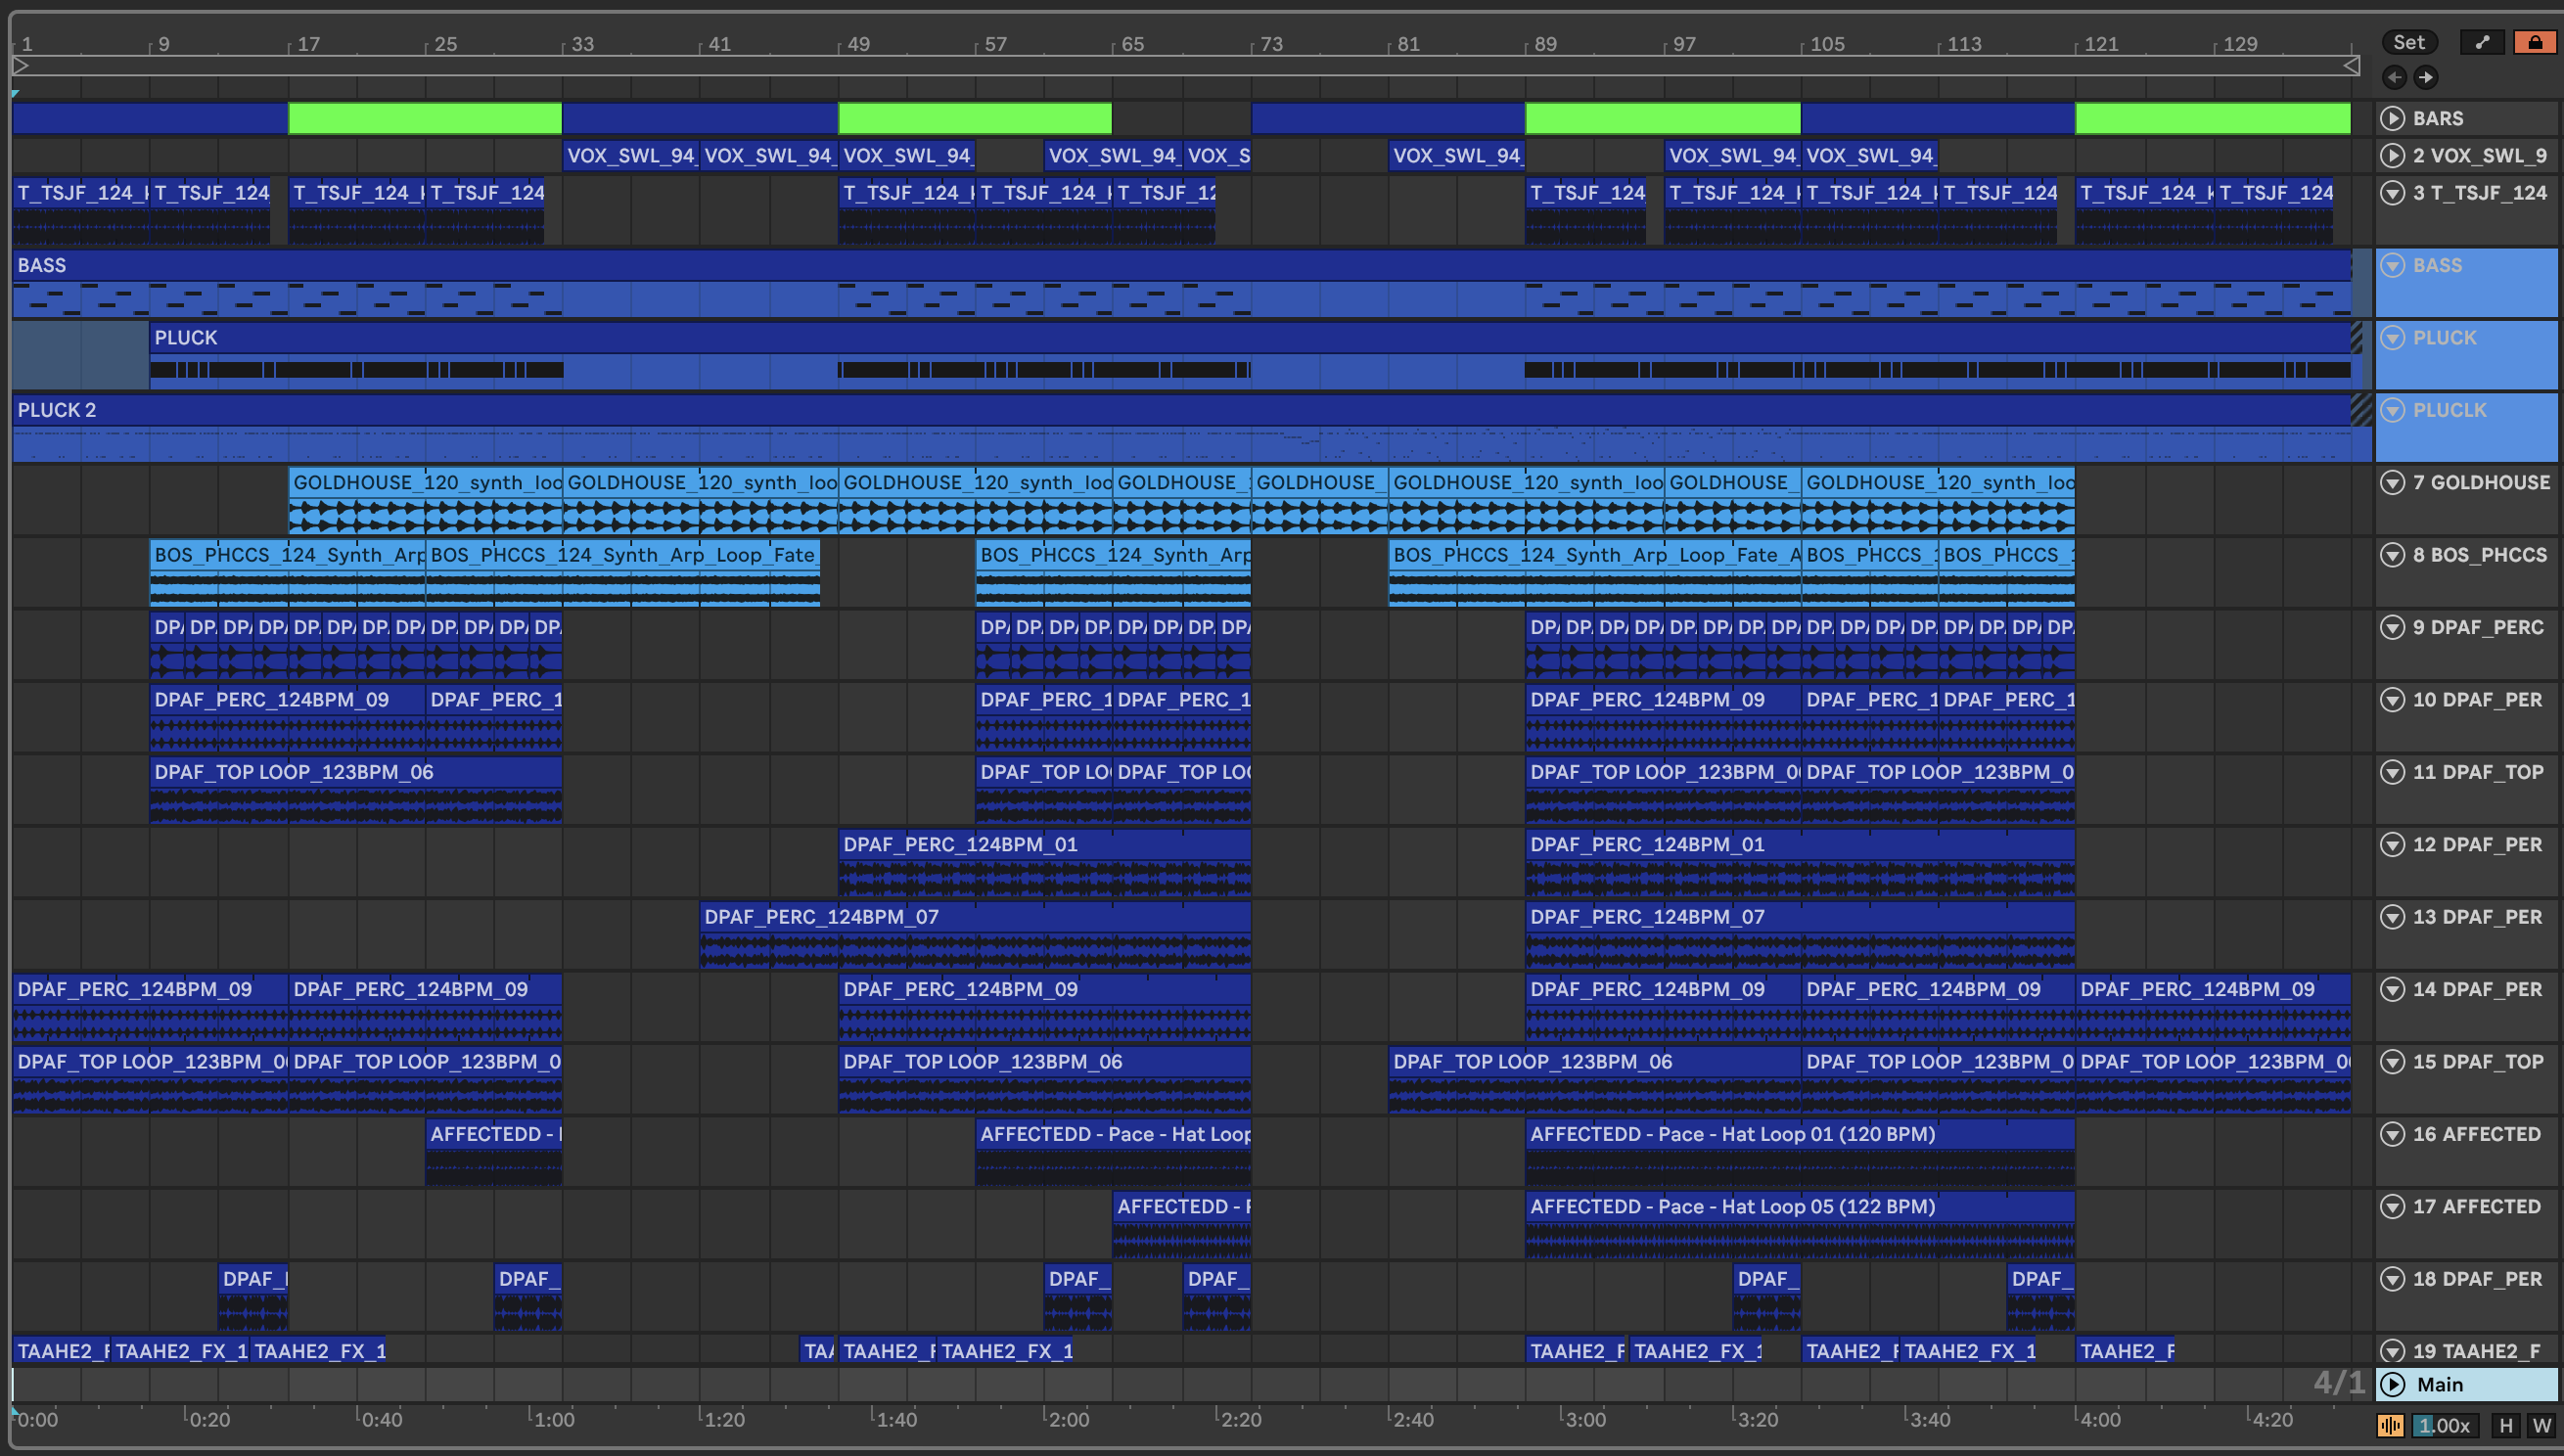The image size is (2564, 1456).
Task: Collapse the 9 DPAF_PERC track
Action: coord(2392,627)
